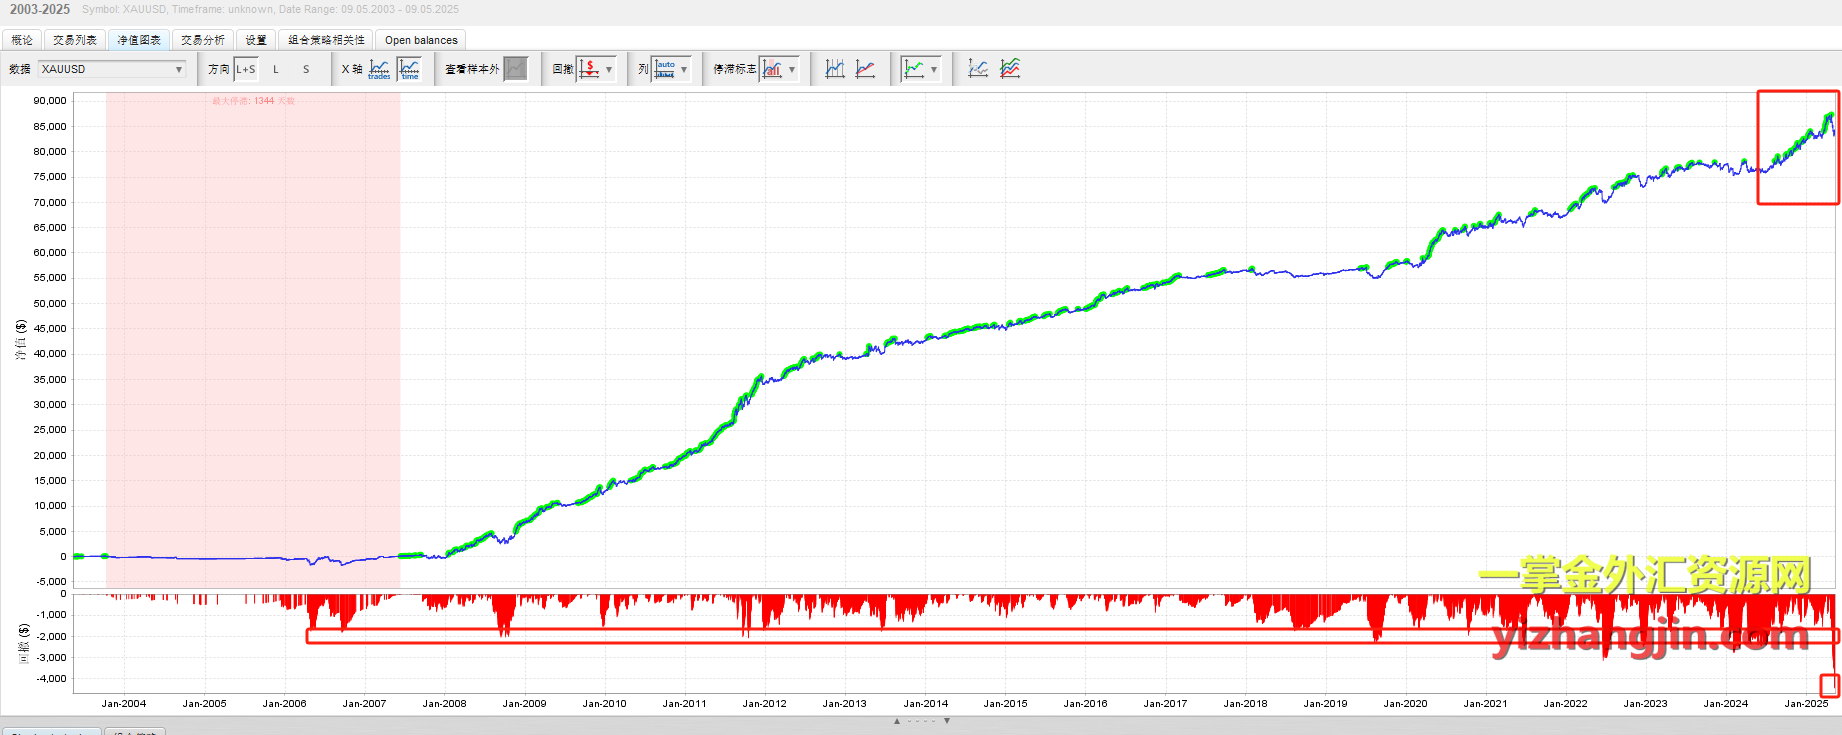
Task: Show only short trades with S
Action: coord(306,69)
